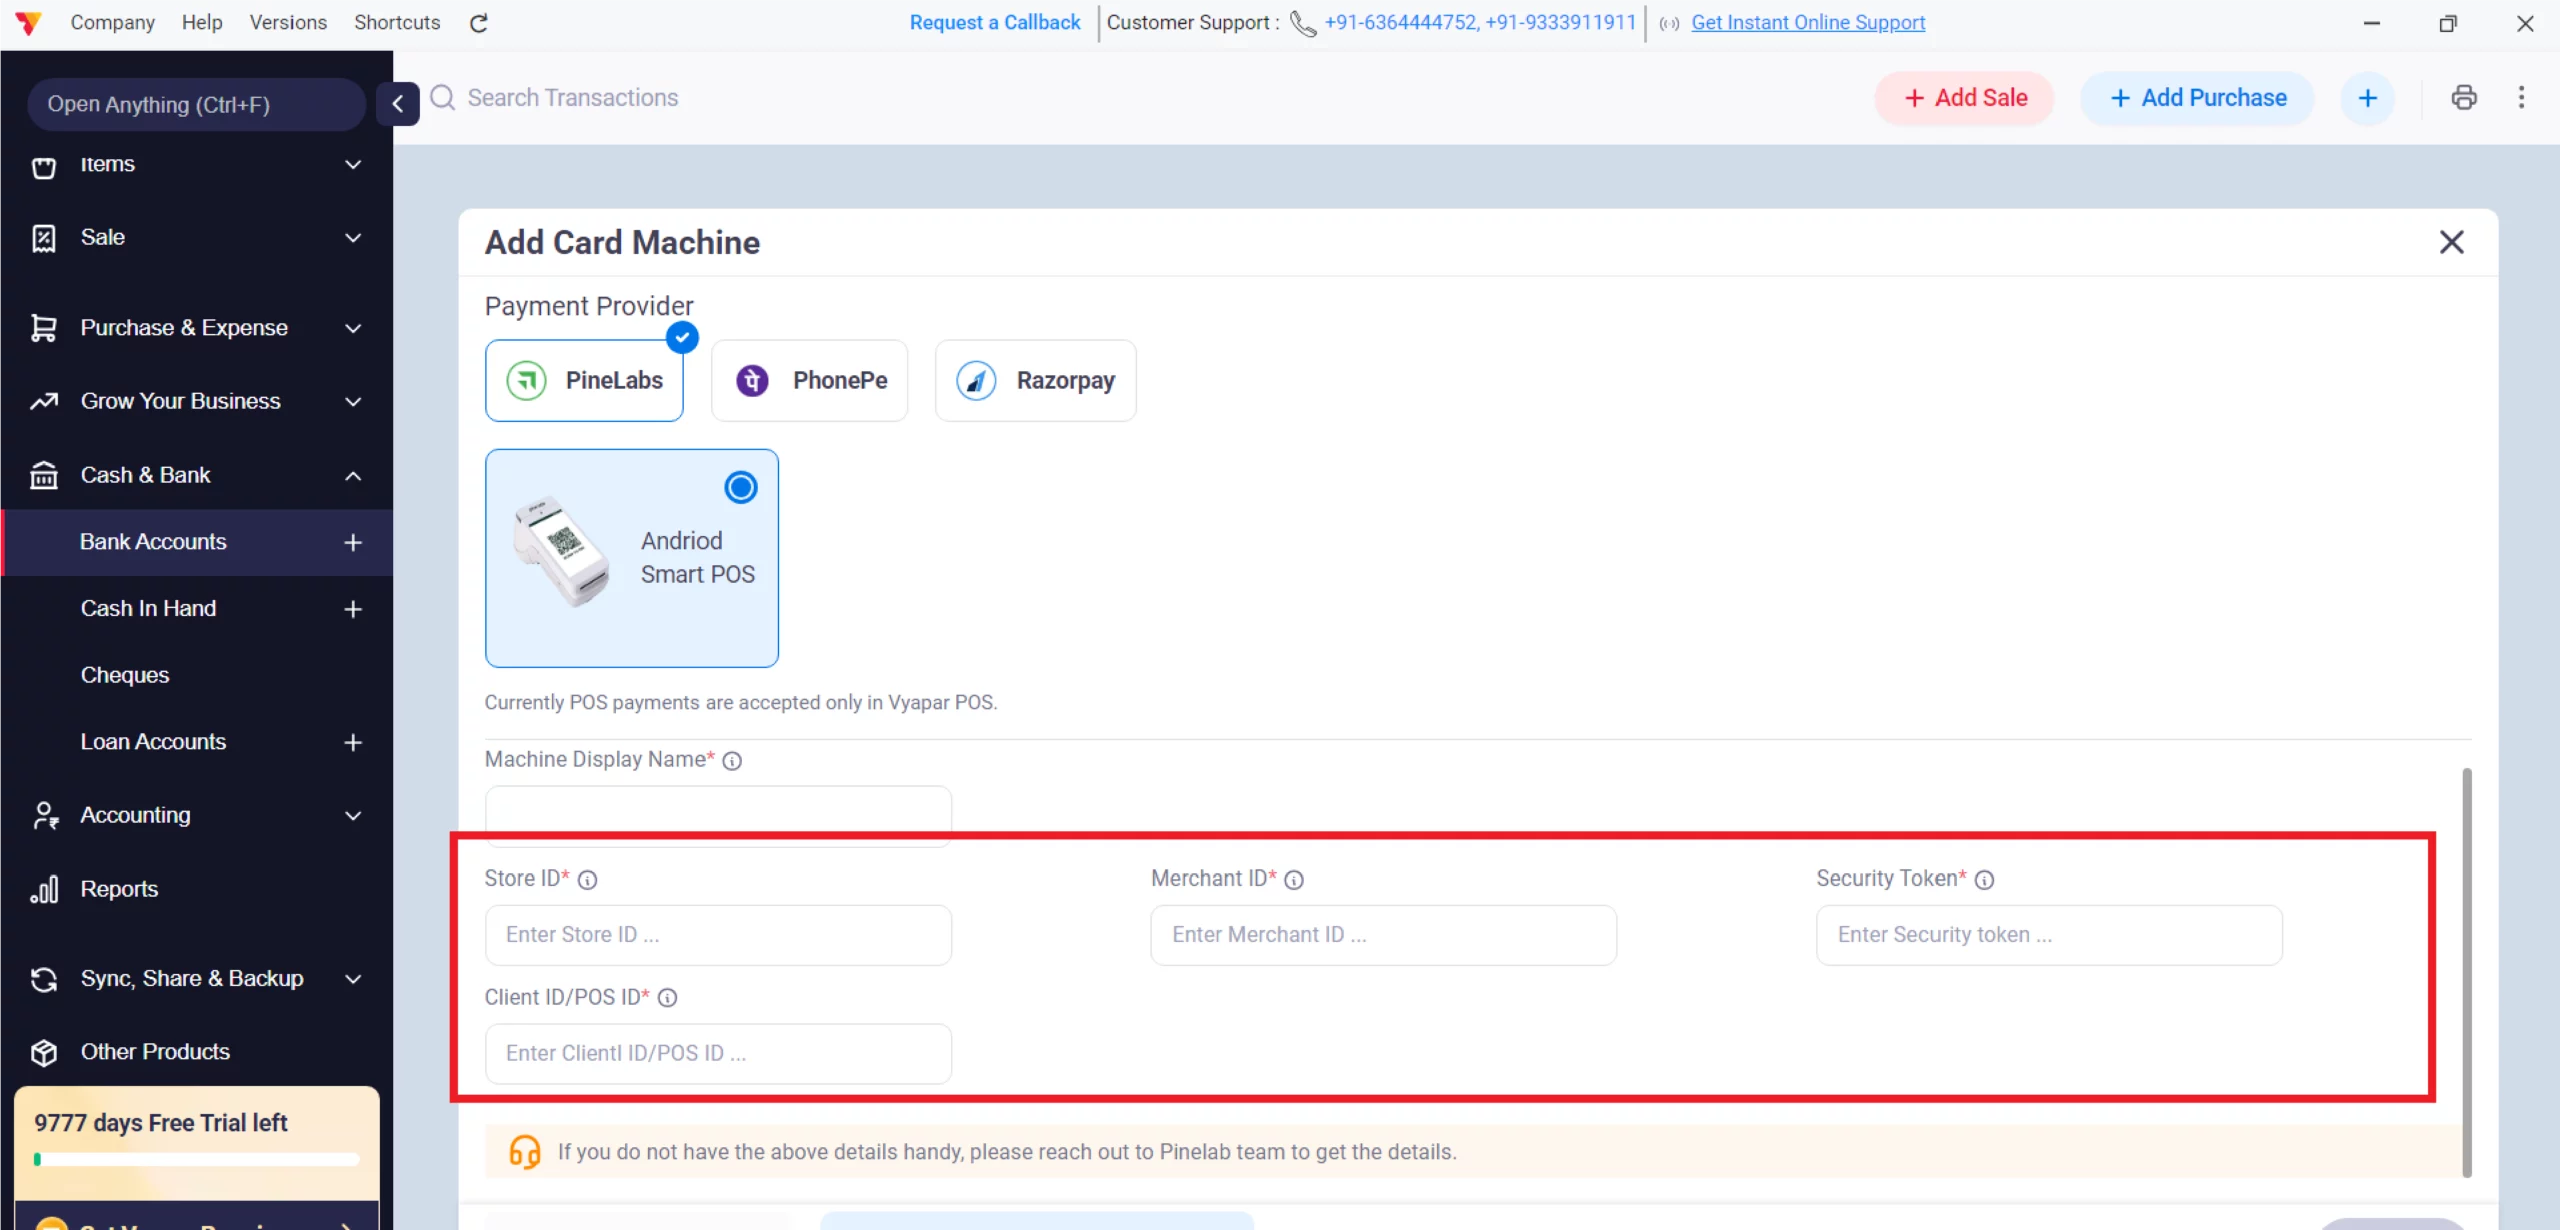Open the three-dot more options menu

coord(2521,98)
